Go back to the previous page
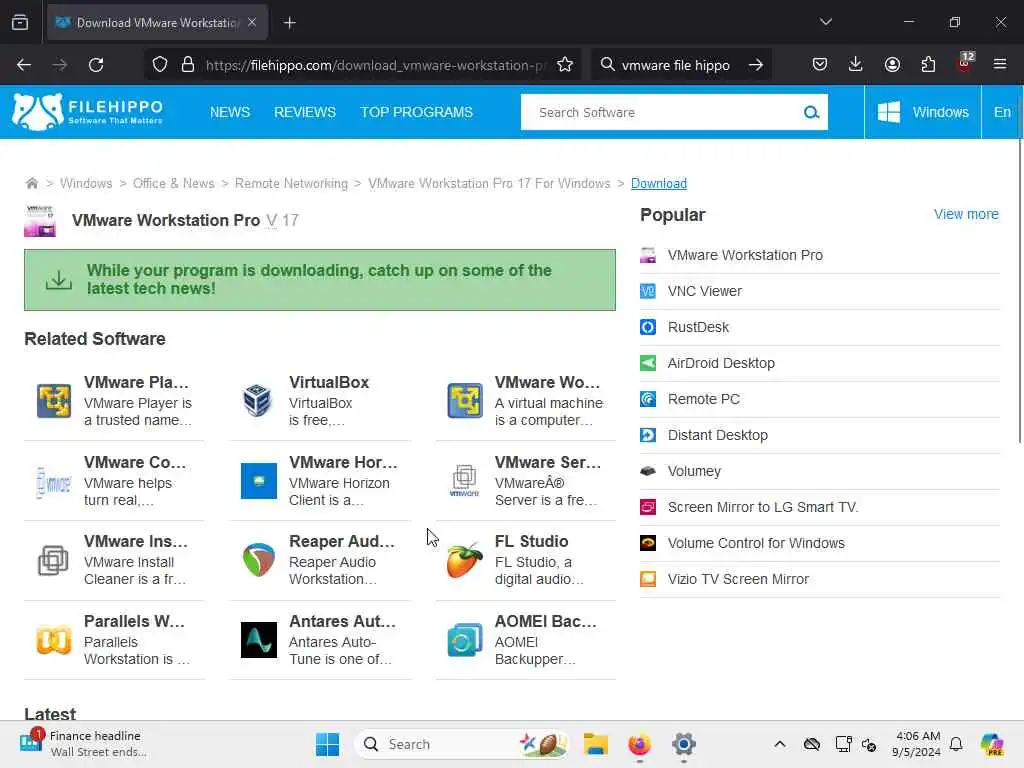 click(x=24, y=65)
